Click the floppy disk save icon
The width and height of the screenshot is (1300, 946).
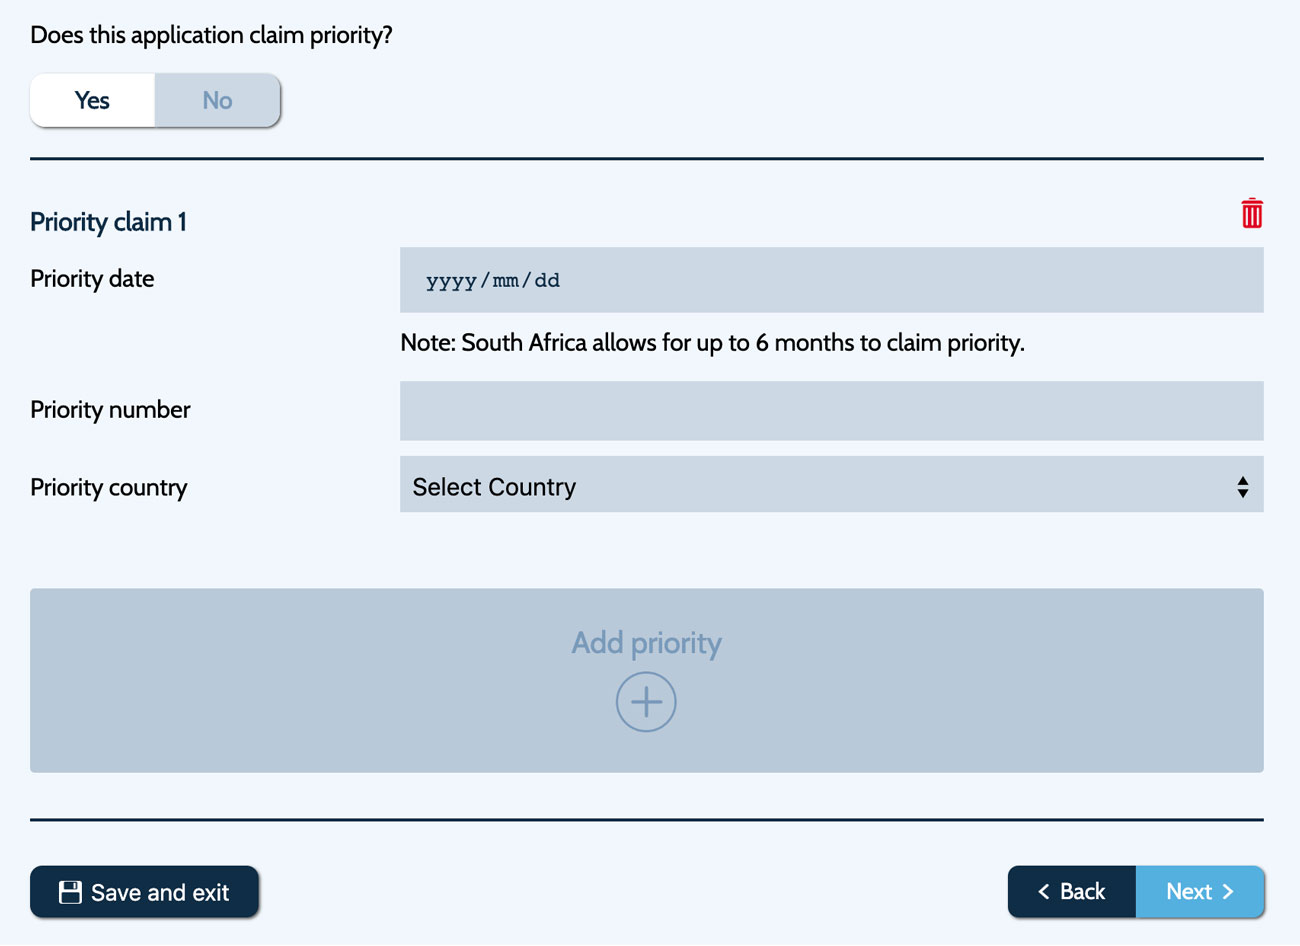(70, 892)
